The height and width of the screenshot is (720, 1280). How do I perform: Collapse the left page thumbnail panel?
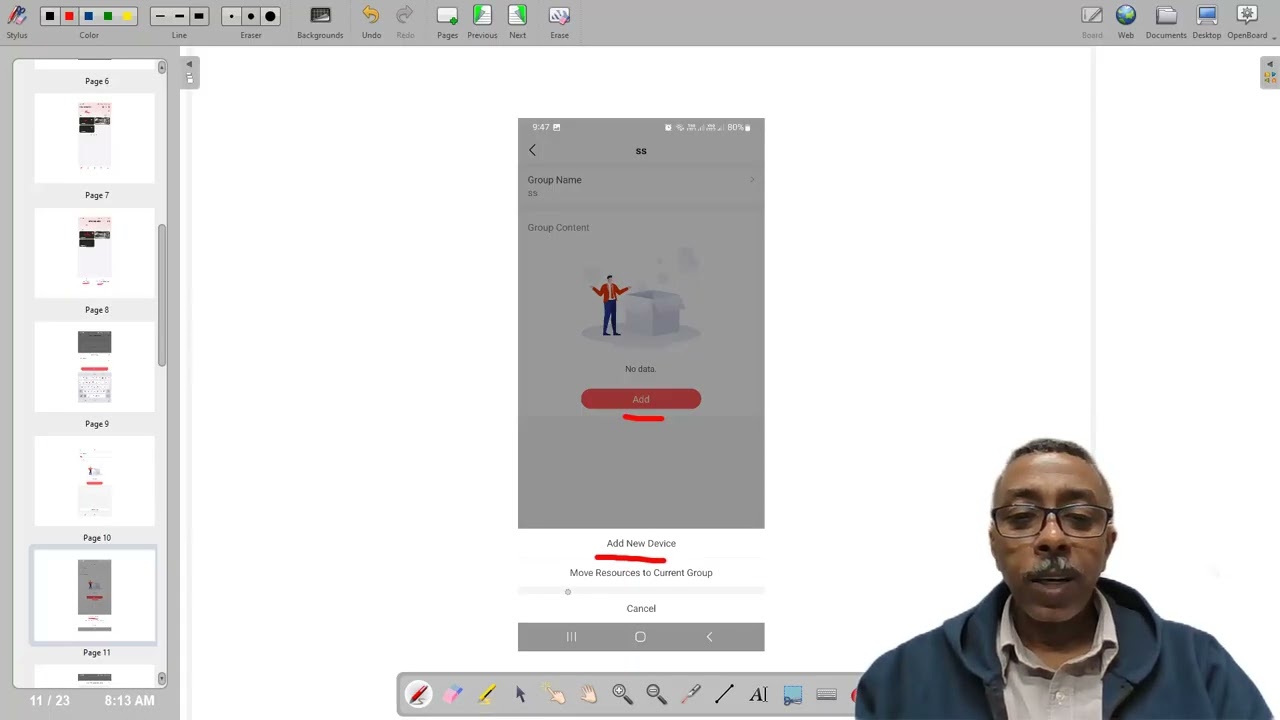coord(189,72)
